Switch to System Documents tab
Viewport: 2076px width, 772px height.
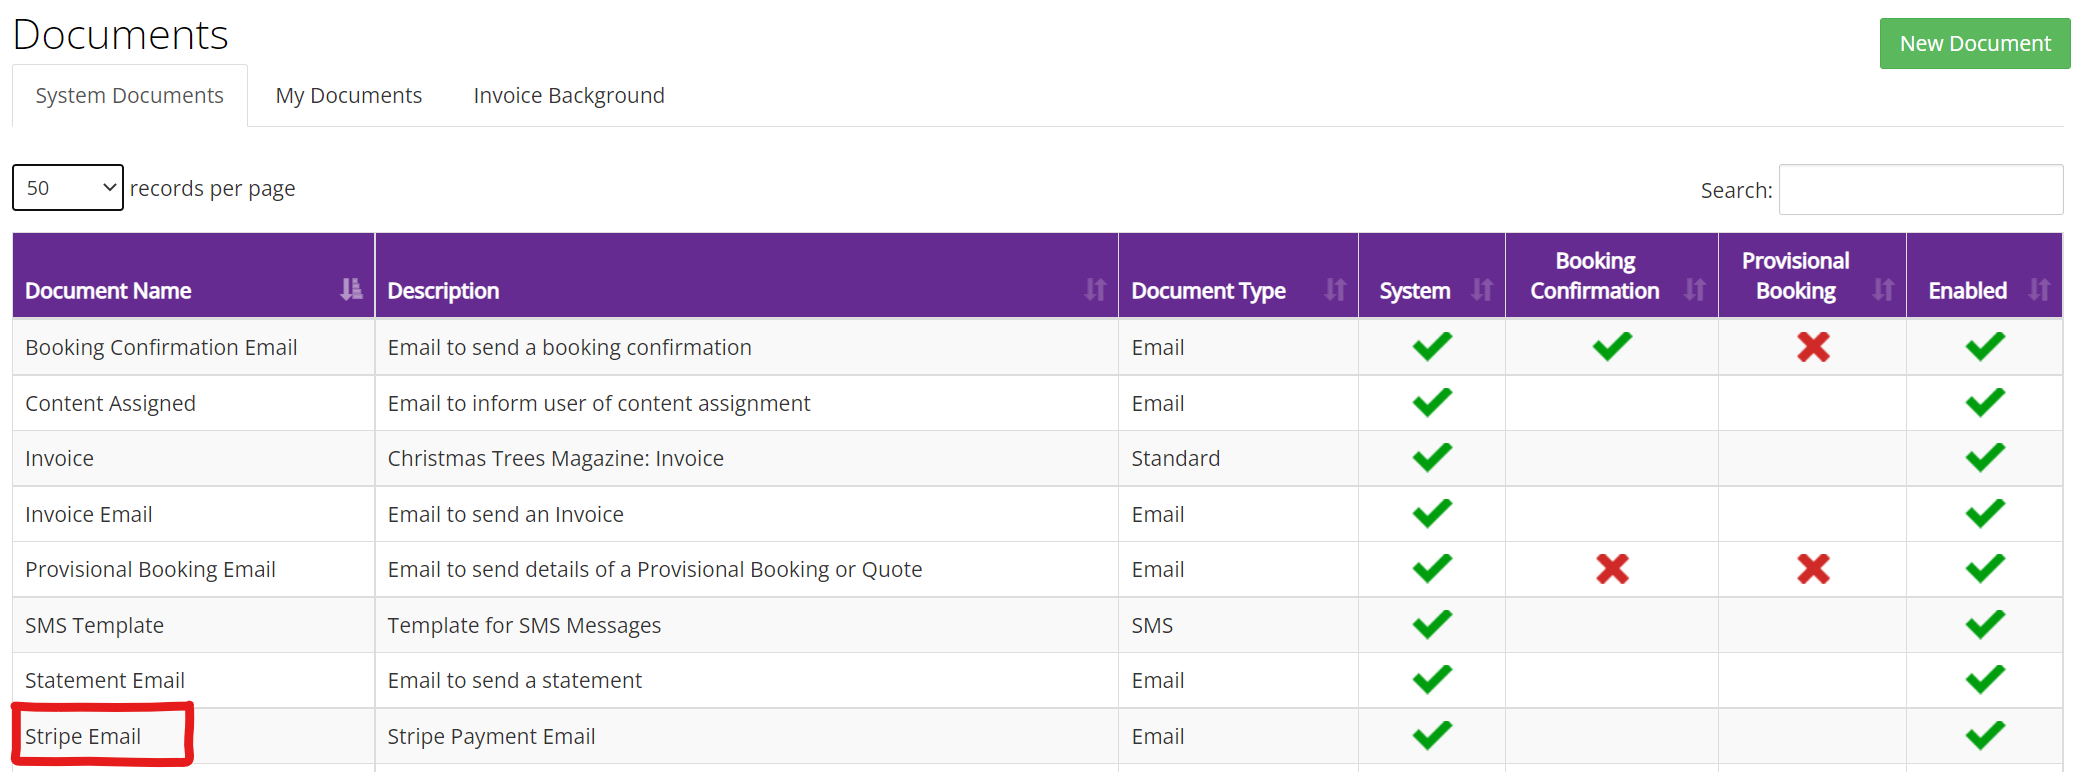point(130,96)
